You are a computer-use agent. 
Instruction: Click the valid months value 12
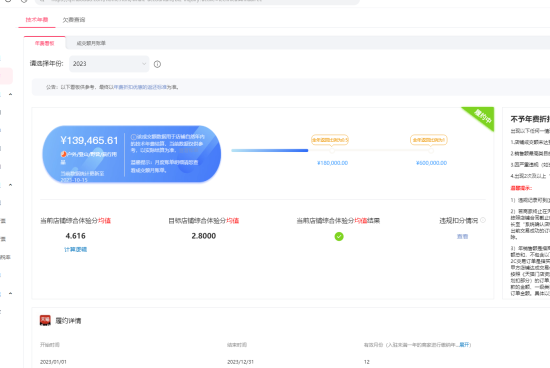point(367,362)
